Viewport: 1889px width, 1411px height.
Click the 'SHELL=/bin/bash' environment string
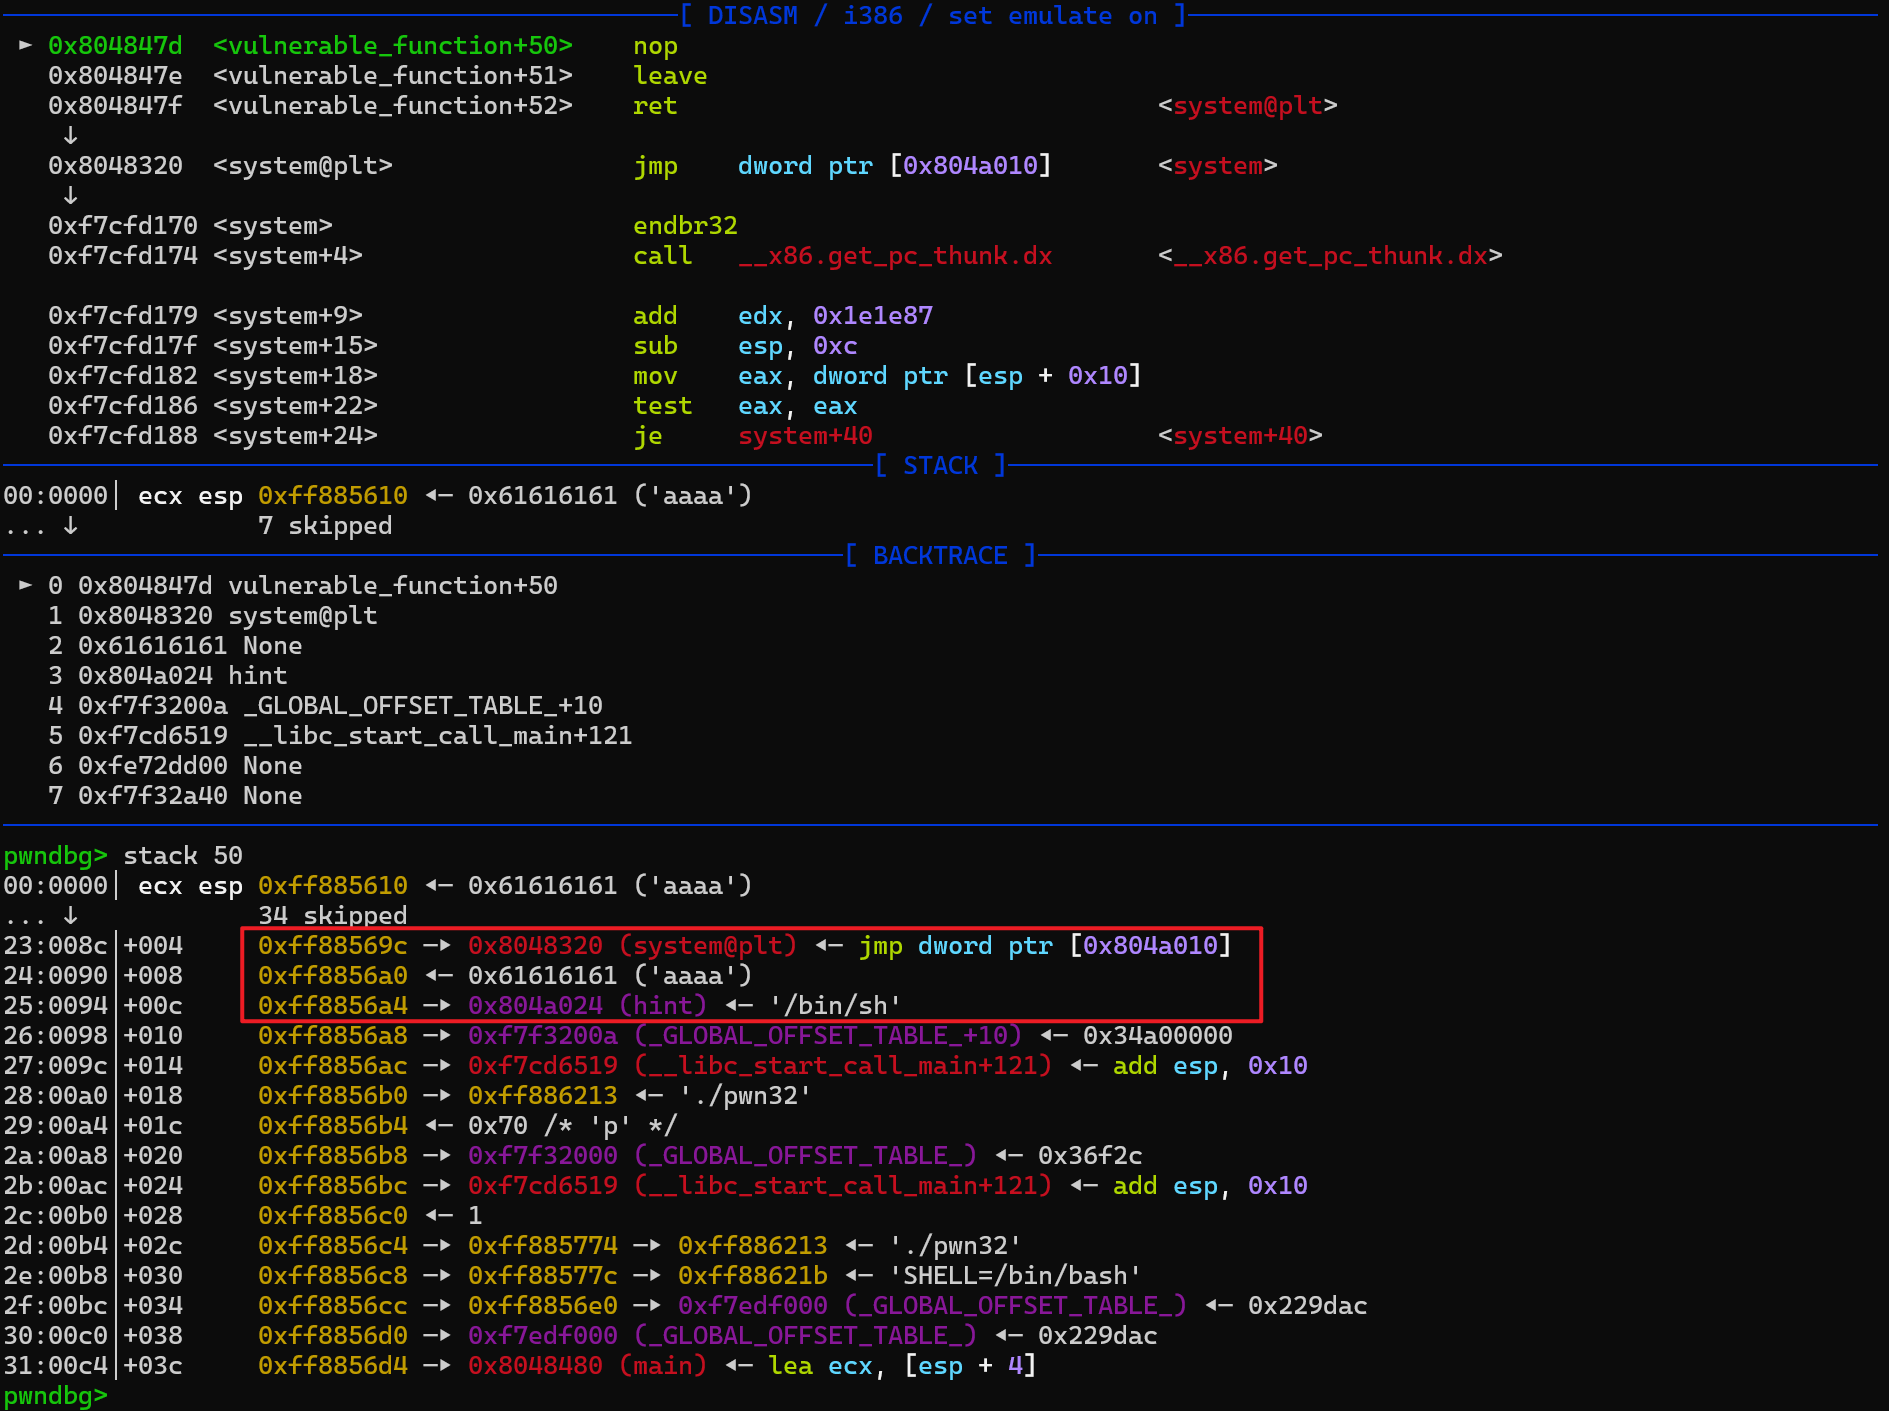point(1015,1276)
